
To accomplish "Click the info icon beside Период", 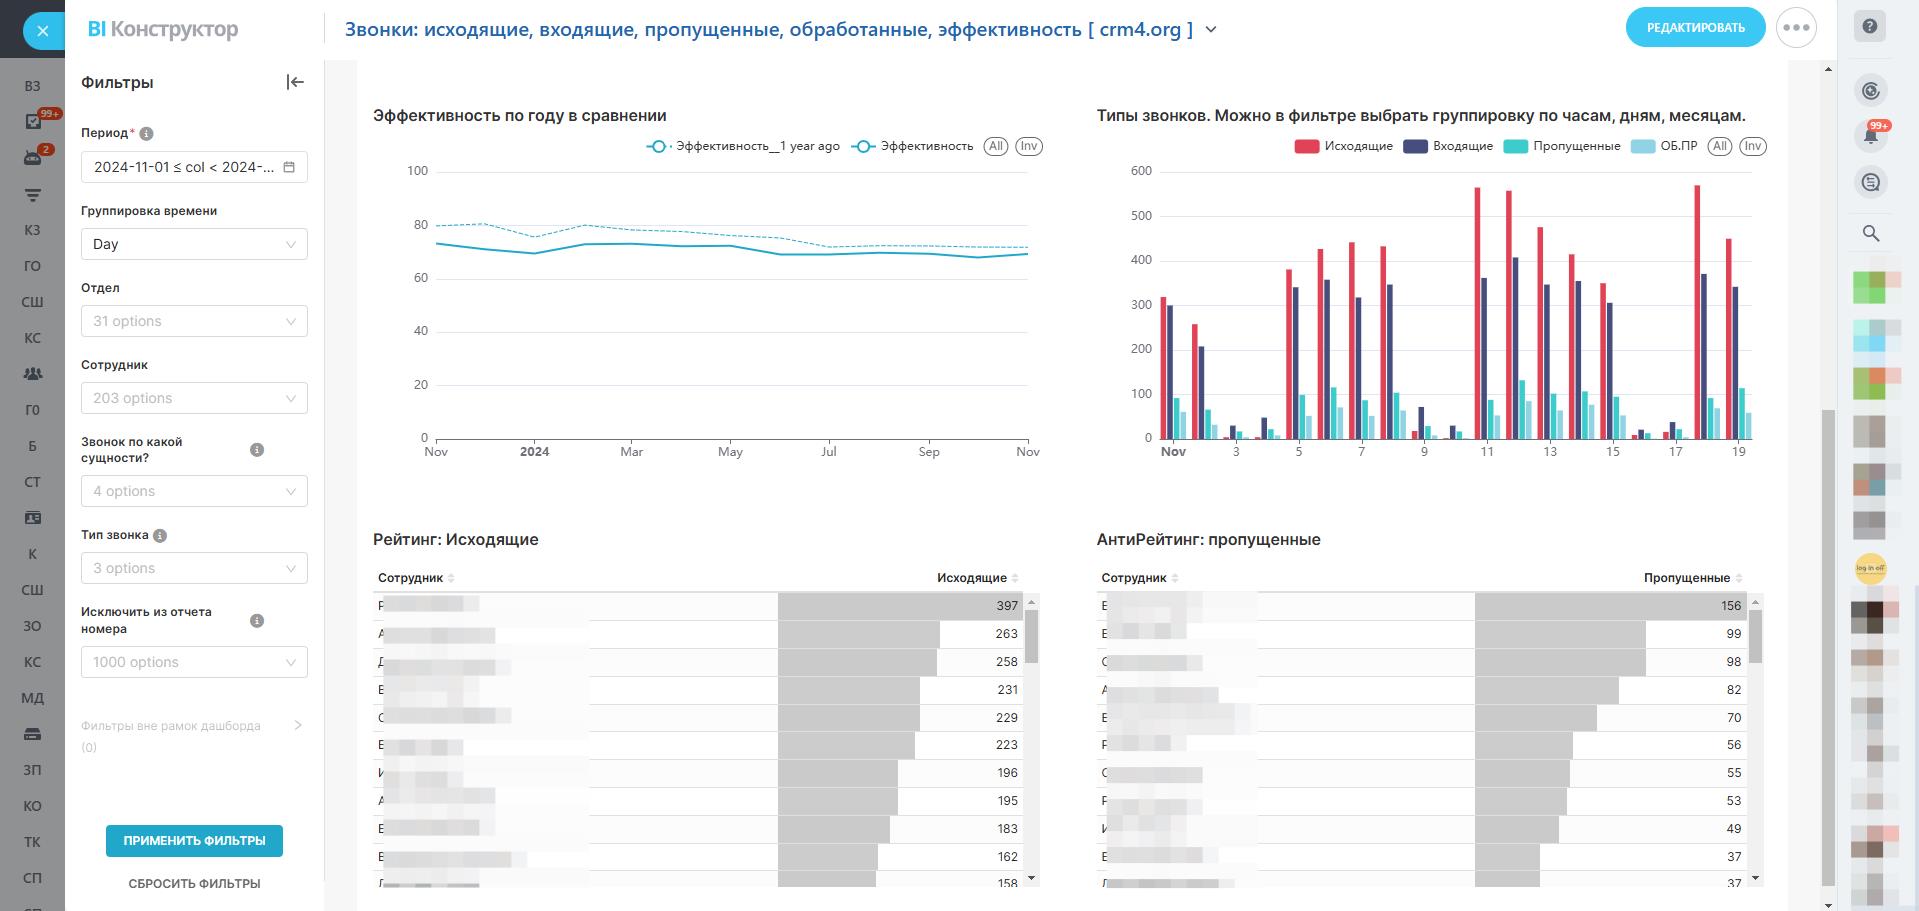I will coord(146,134).
